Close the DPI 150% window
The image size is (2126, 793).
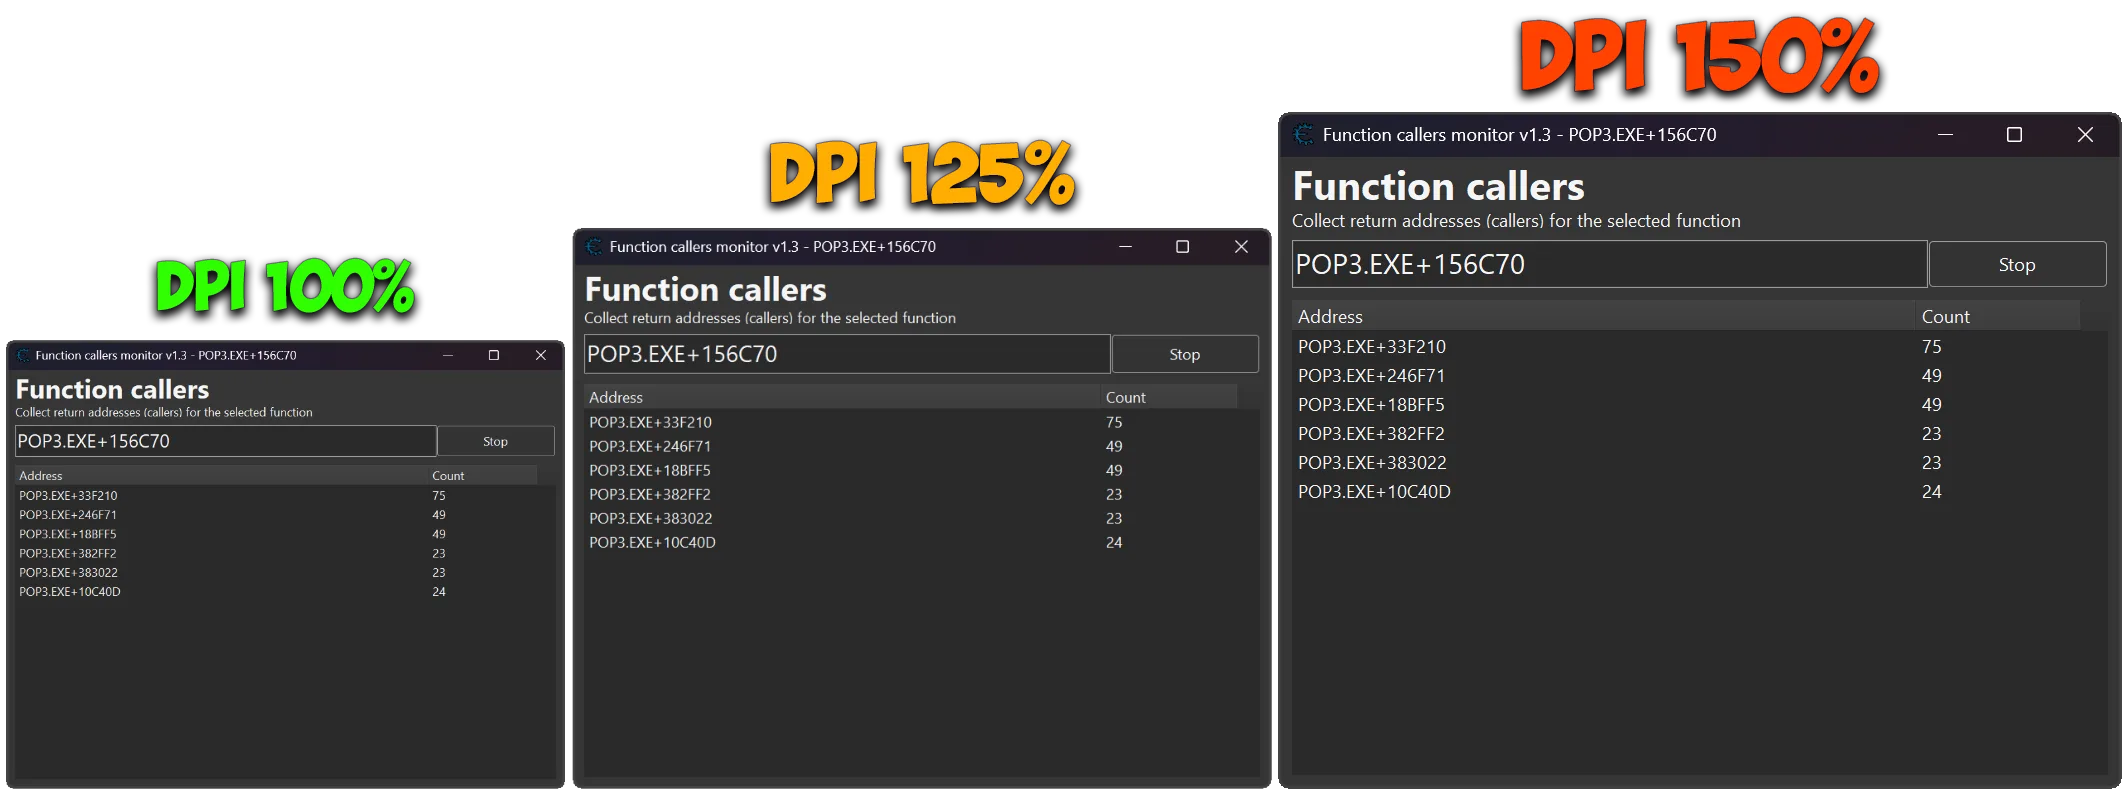[x=2085, y=134]
